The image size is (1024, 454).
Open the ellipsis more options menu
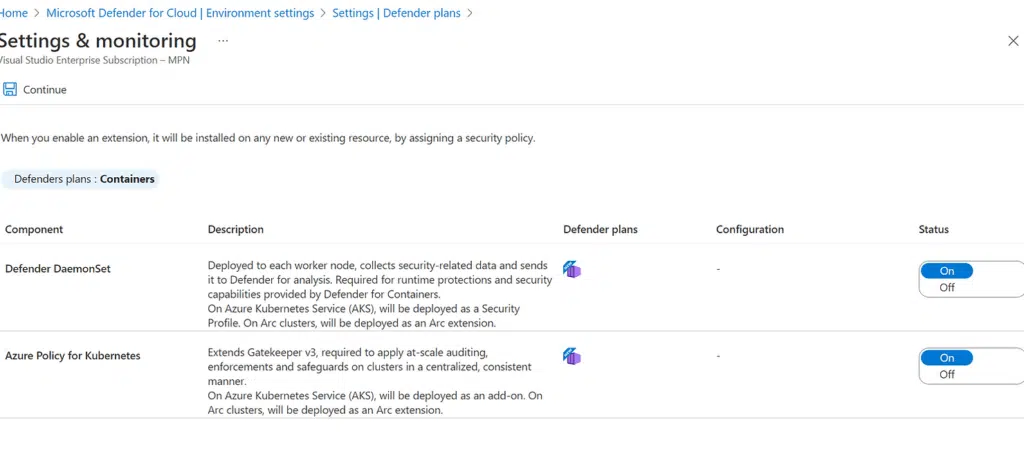point(223,41)
